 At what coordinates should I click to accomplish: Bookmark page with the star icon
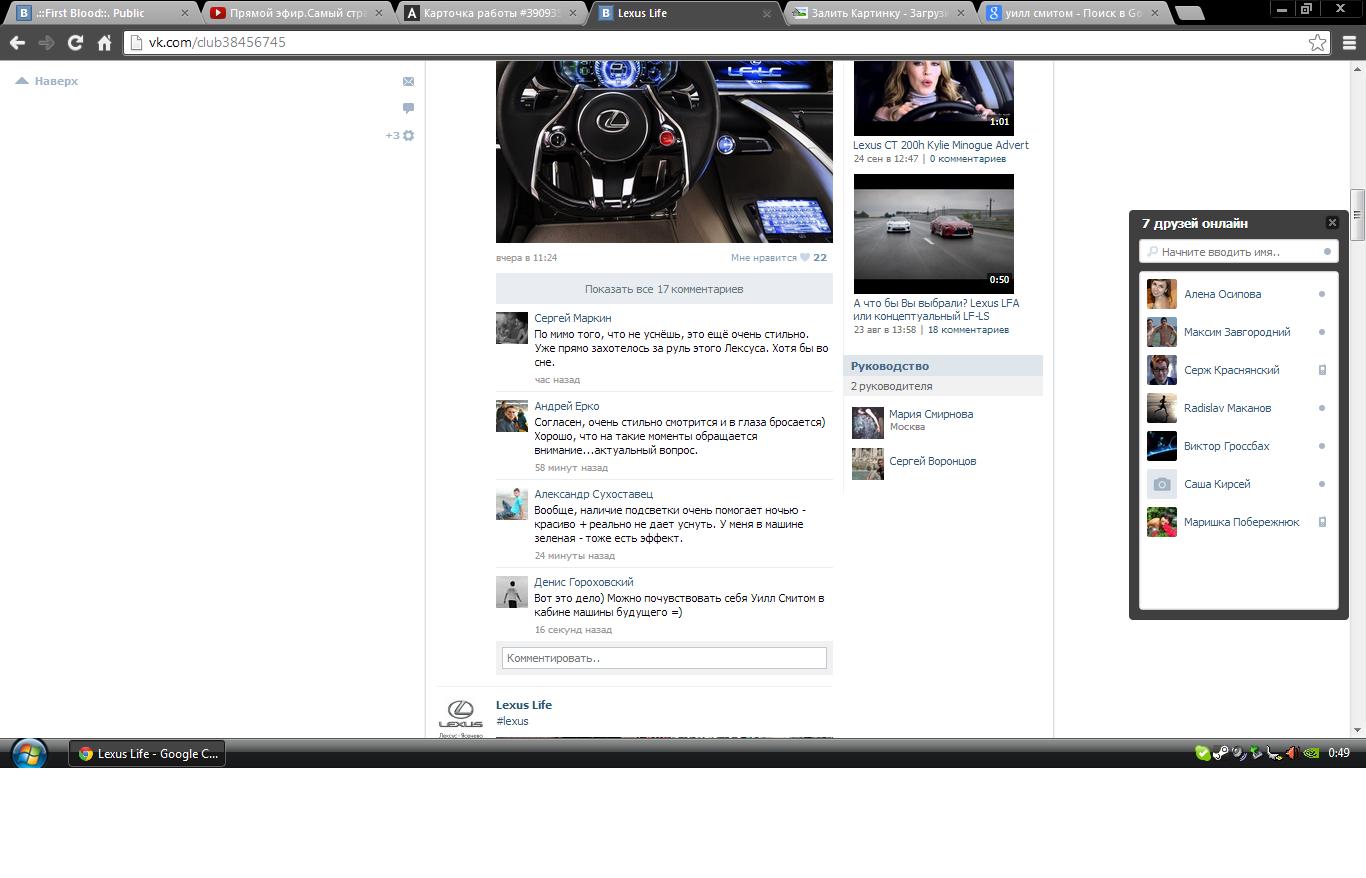click(x=1317, y=43)
